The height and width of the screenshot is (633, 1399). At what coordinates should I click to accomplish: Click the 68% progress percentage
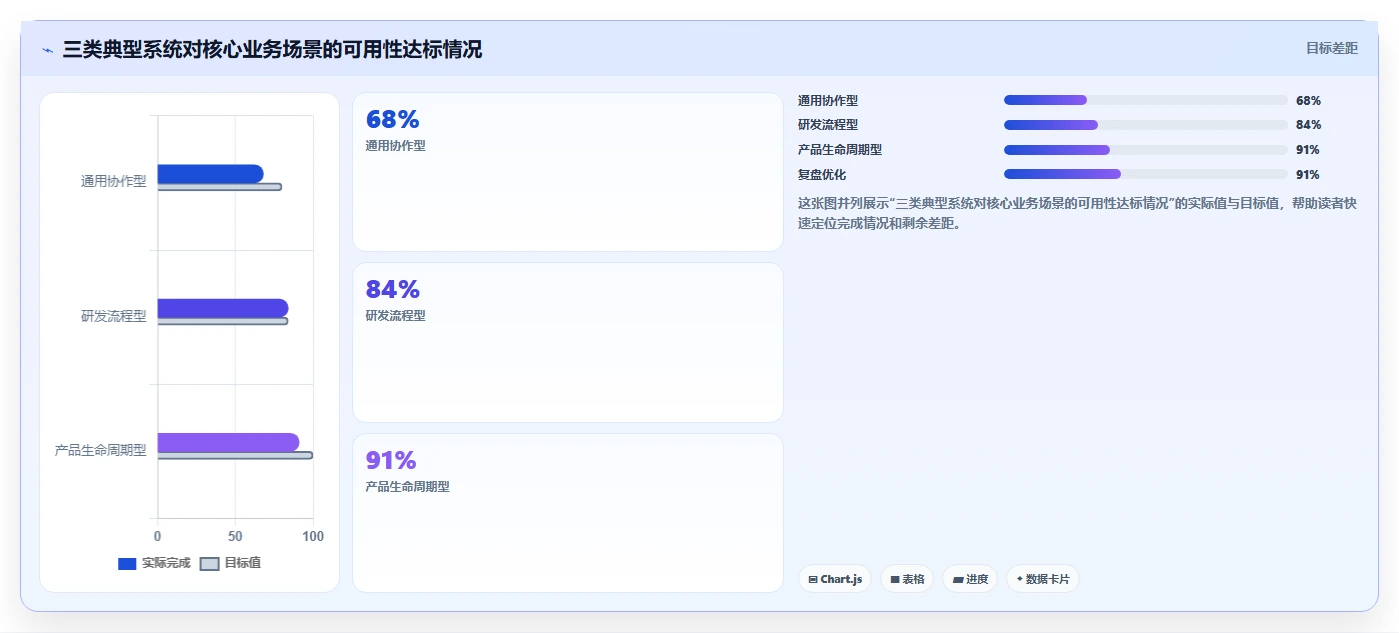coord(1308,101)
